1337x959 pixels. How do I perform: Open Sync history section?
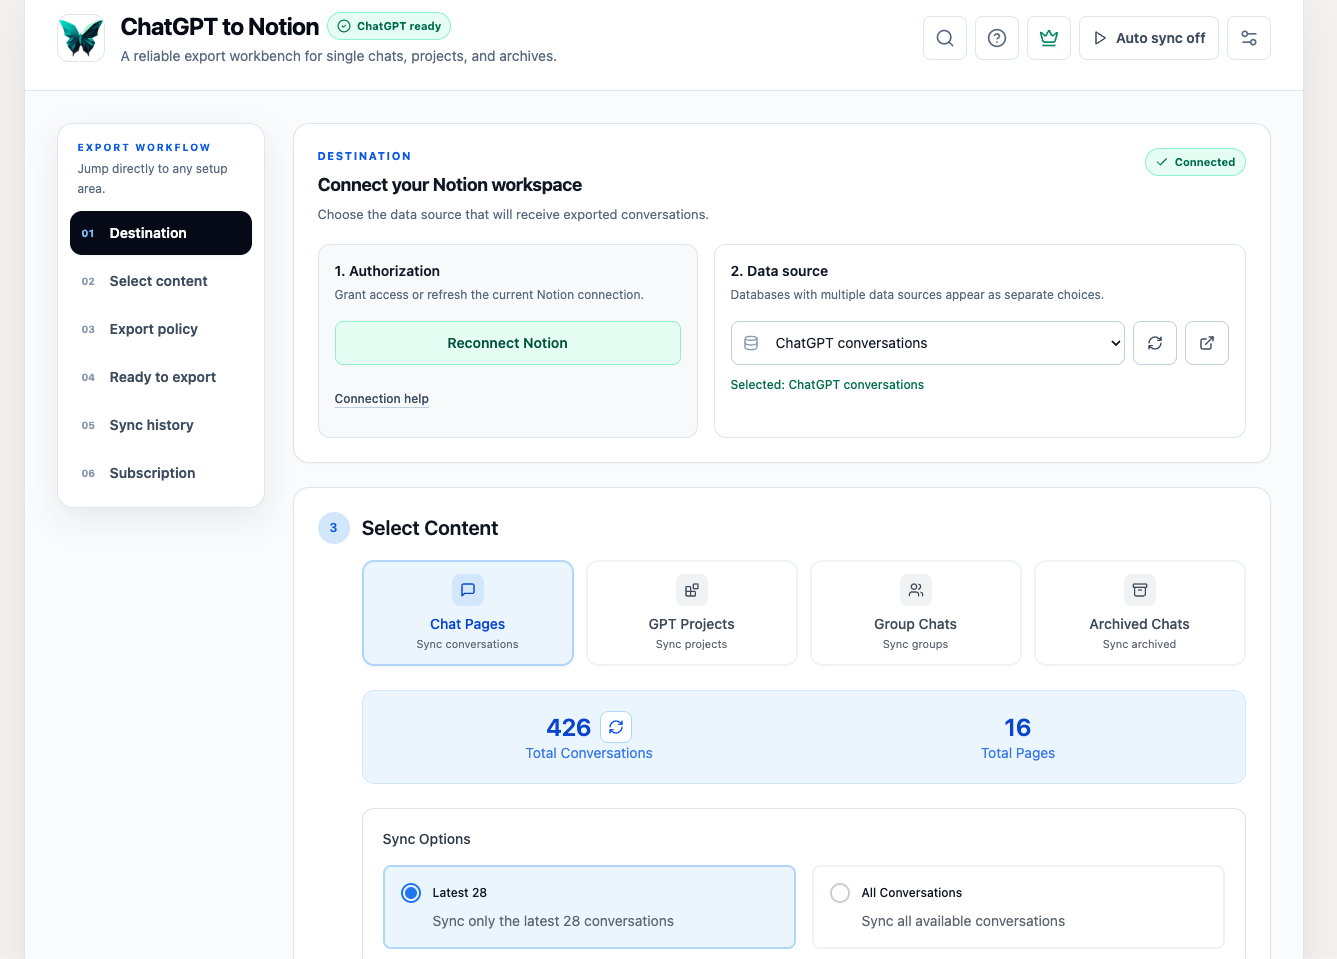coord(161,425)
